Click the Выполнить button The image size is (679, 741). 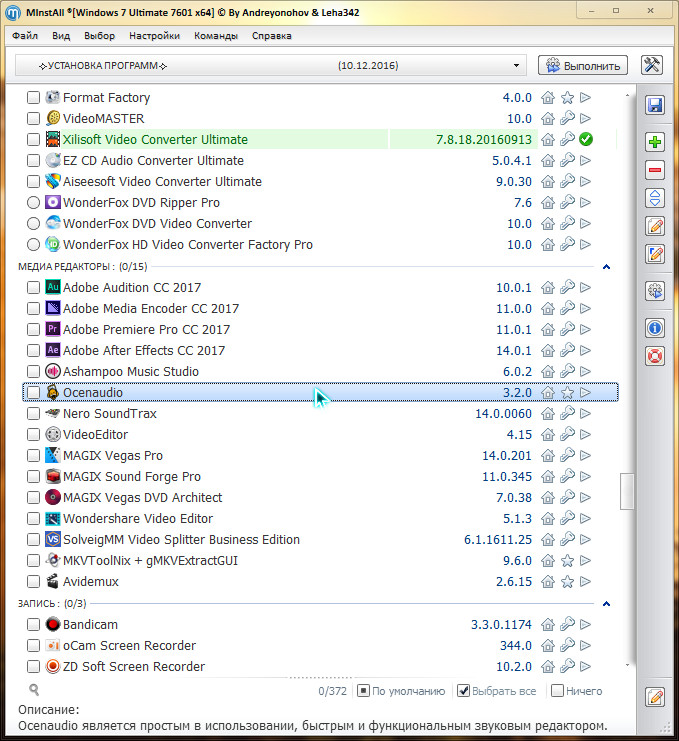[583, 65]
